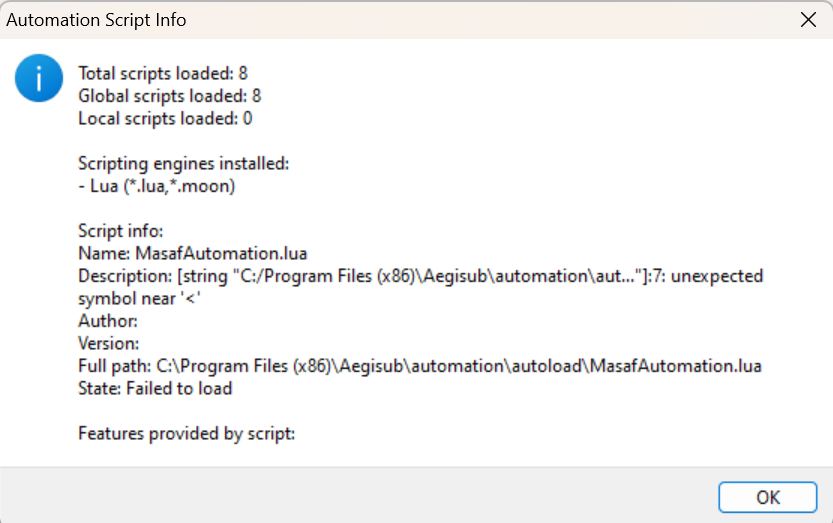Click the 'Local scripts loaded: 0' line
Viewport: 833px width, 523px height.
(x=165, y=119)
